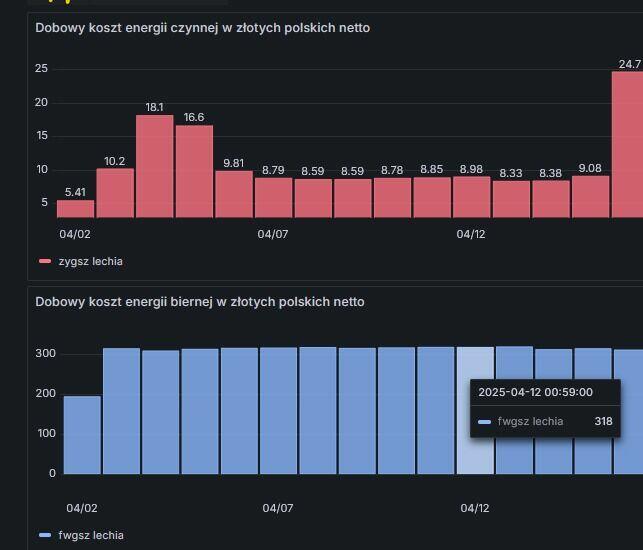Image resolution: width=643 pixels, height=550 pixels.
Task: Click the tooltip timestamp 2025-04-12 00:59:00
Action: point(535,392)
